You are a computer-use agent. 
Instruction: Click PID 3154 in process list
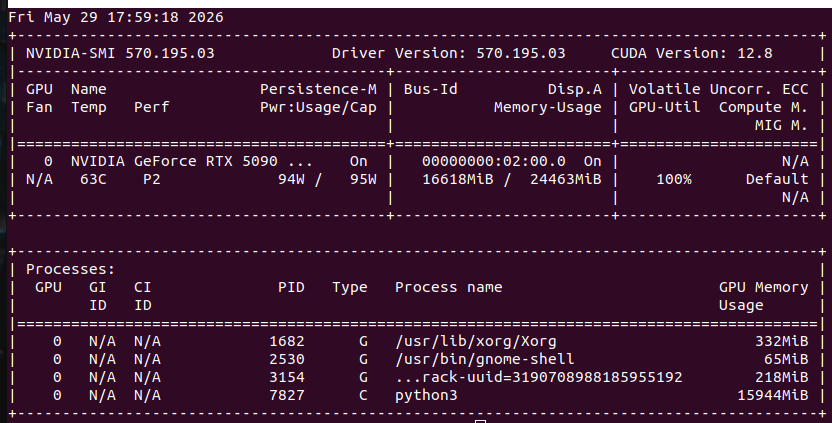[x=287, y=377]
